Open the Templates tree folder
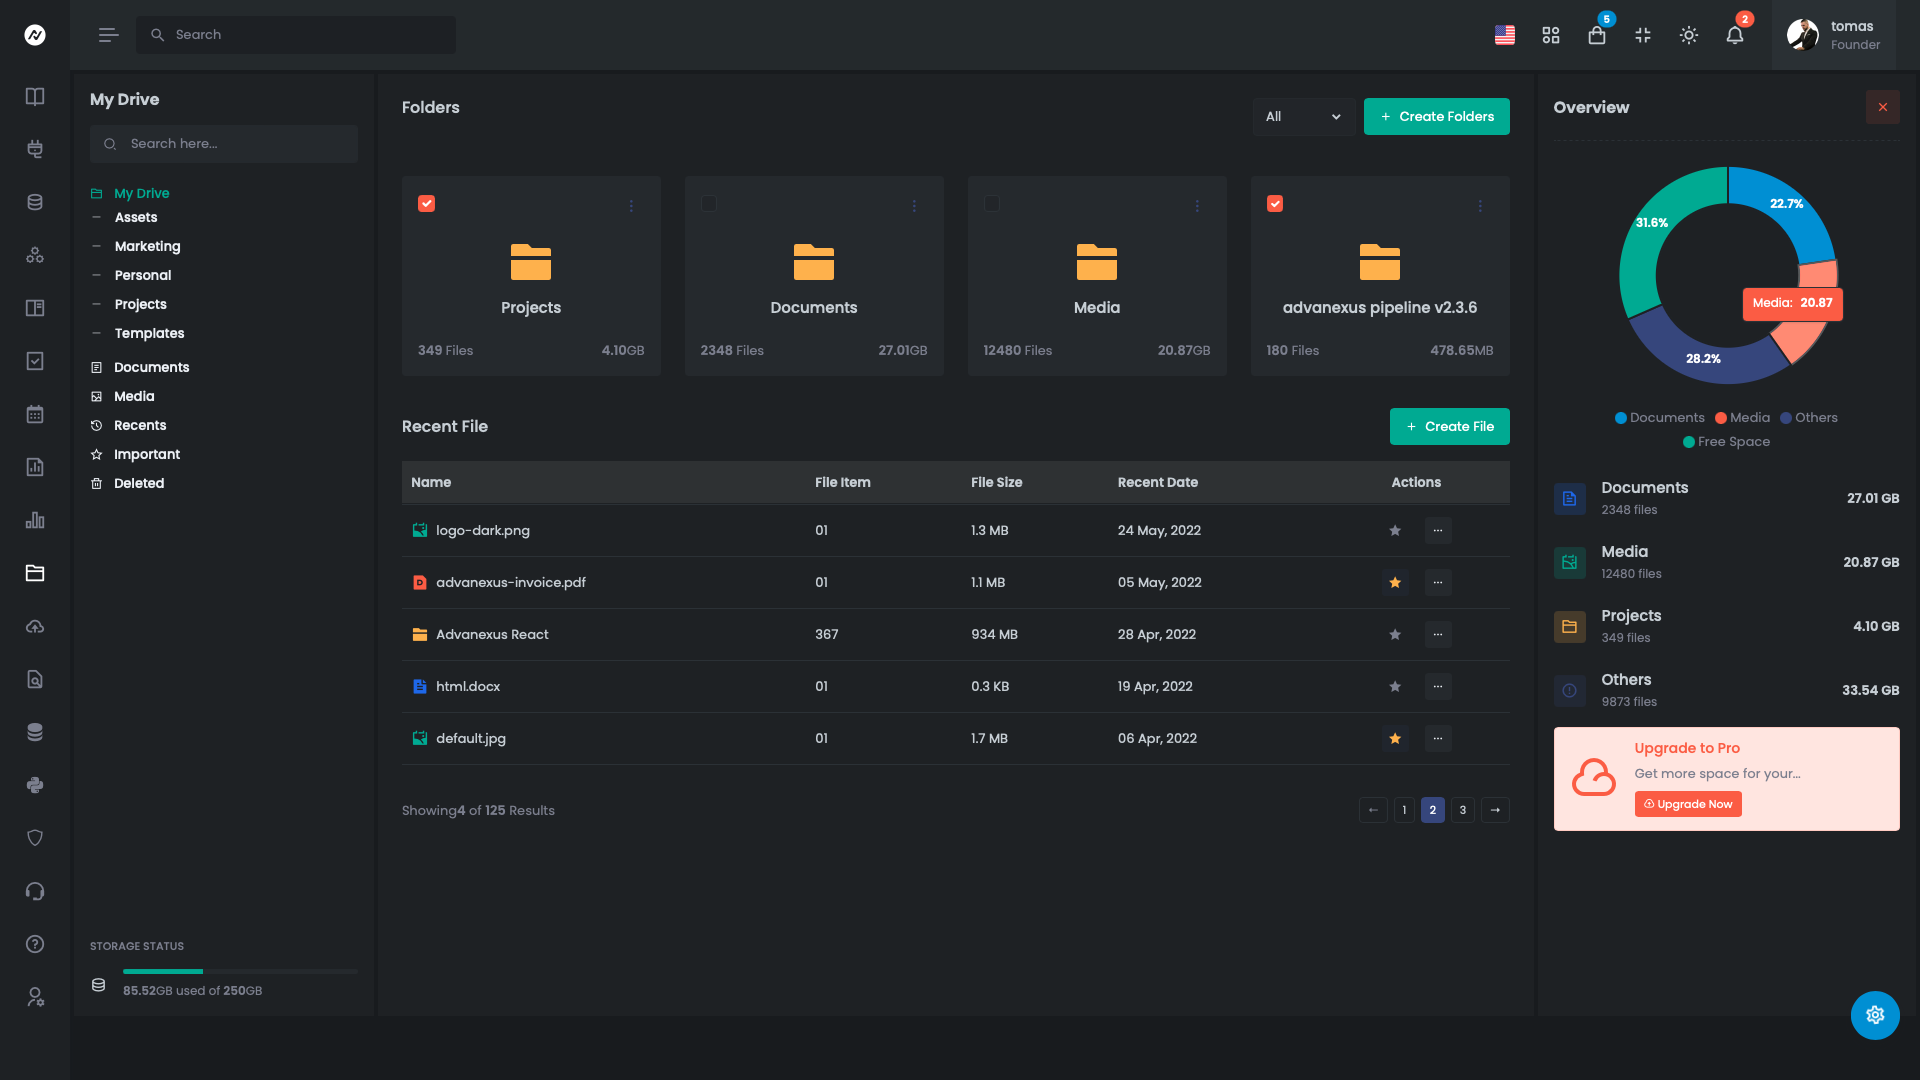 tap(149, 333)
